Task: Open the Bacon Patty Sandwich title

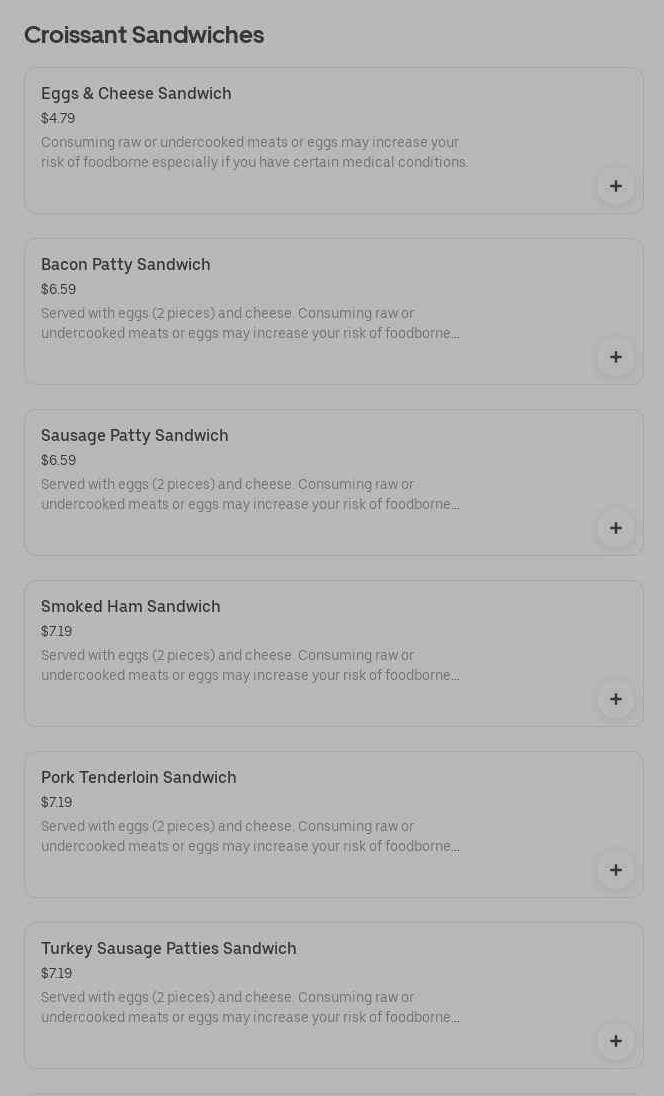Action: coord(126,264)
